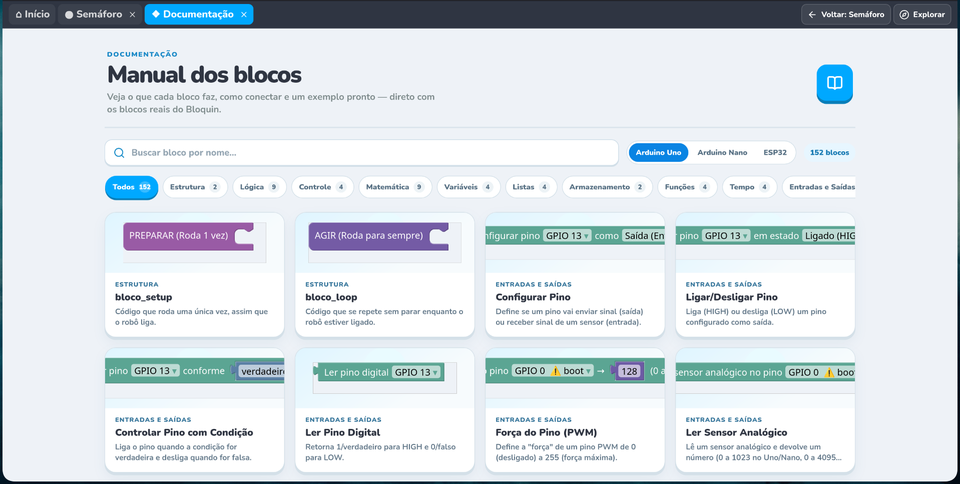This screenshot has height=484, width=960.
Task: Close the Documentação tab
Action: tap(244, 15)
